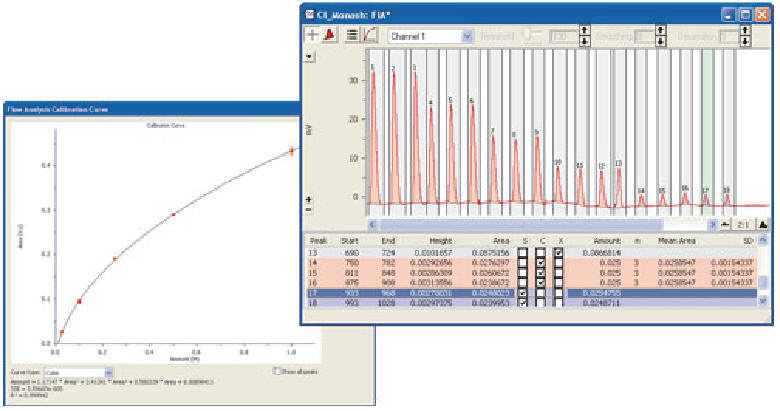
Task: Click the FIA window title bar icon
Action: pos(309,14)
